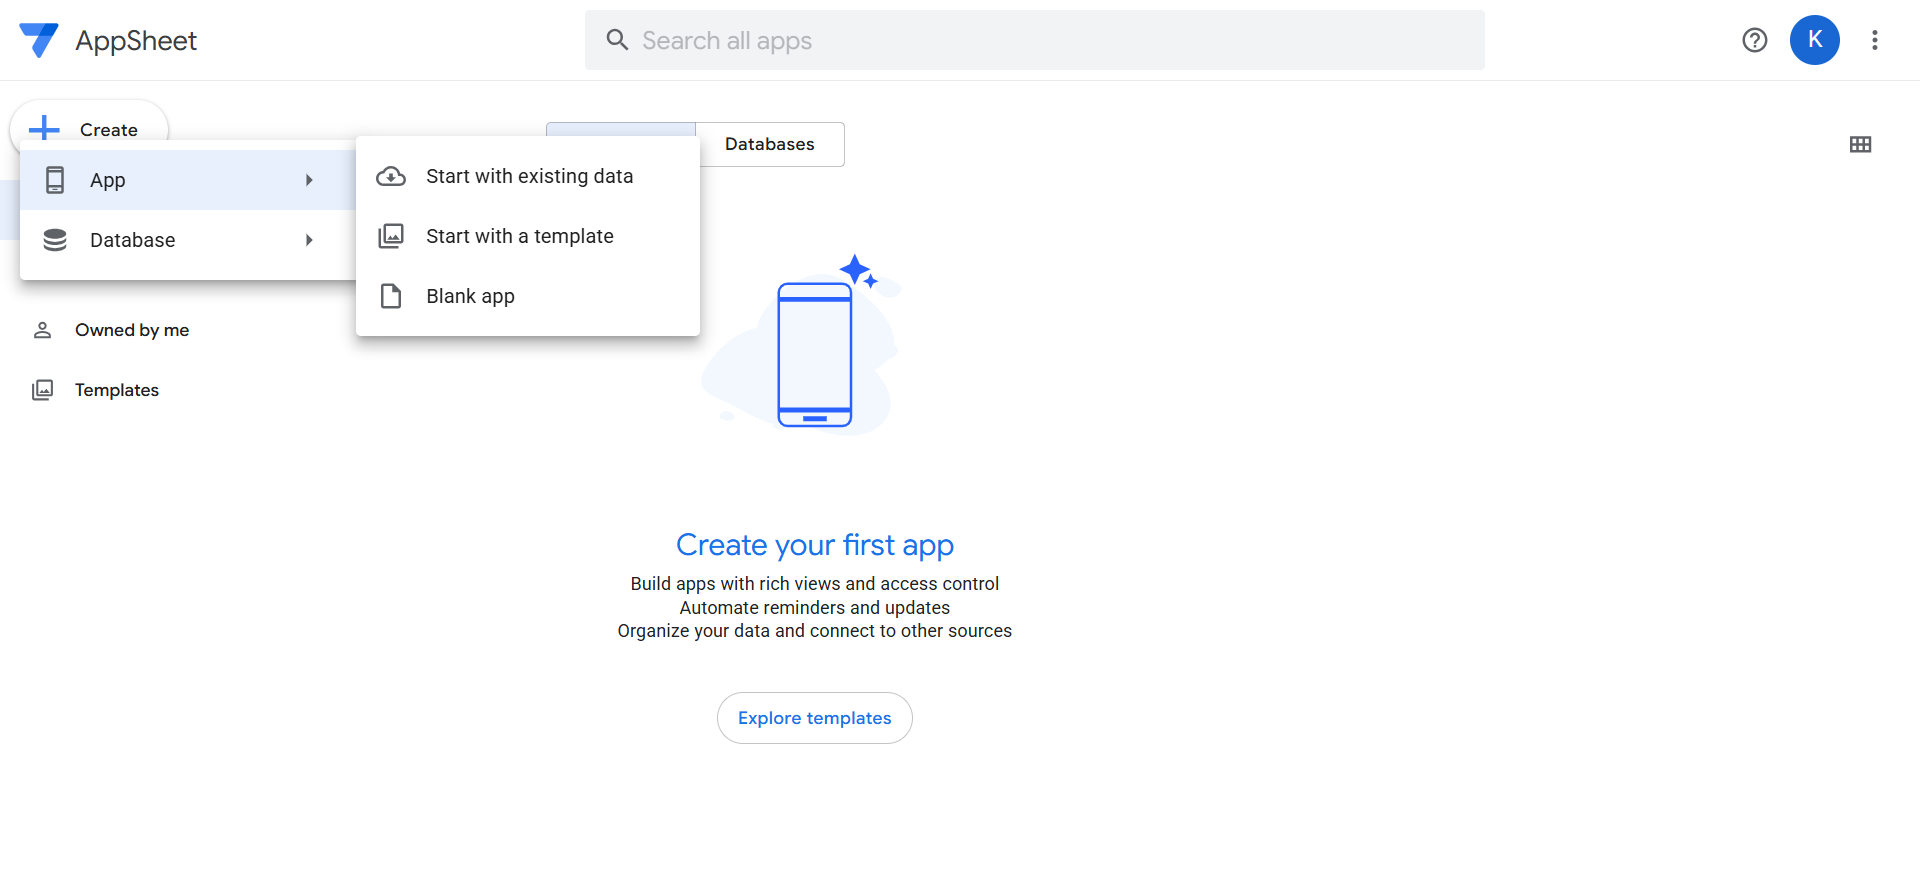Open Owned by me in sidebar
Image resolution: width=1920 pixels, height=869 pixels.
tap(132, 330)
